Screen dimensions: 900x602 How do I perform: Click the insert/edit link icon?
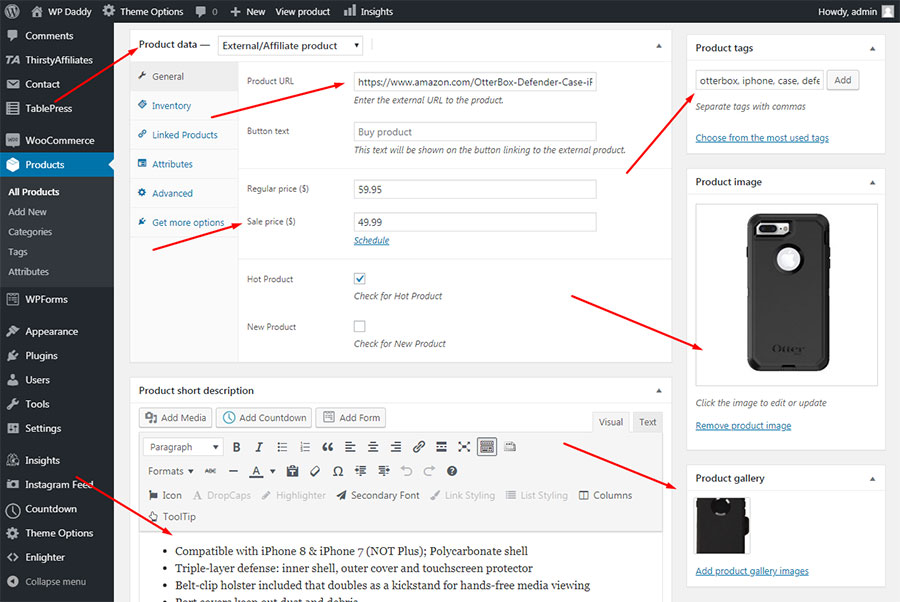click(419, 447)
